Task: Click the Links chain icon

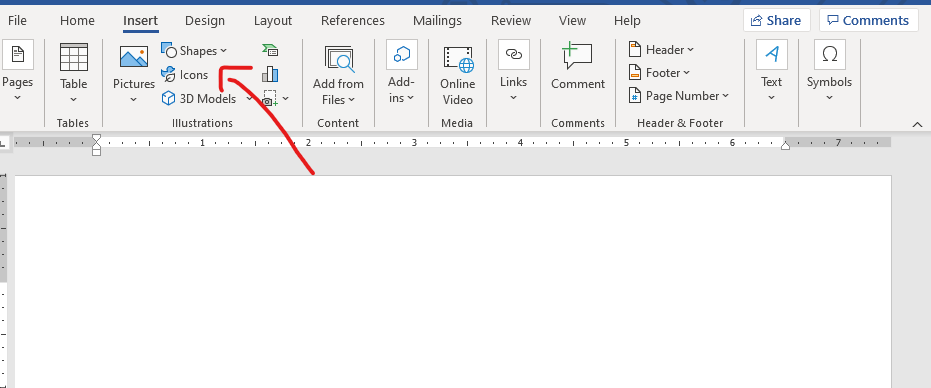Action: (514, 55)
